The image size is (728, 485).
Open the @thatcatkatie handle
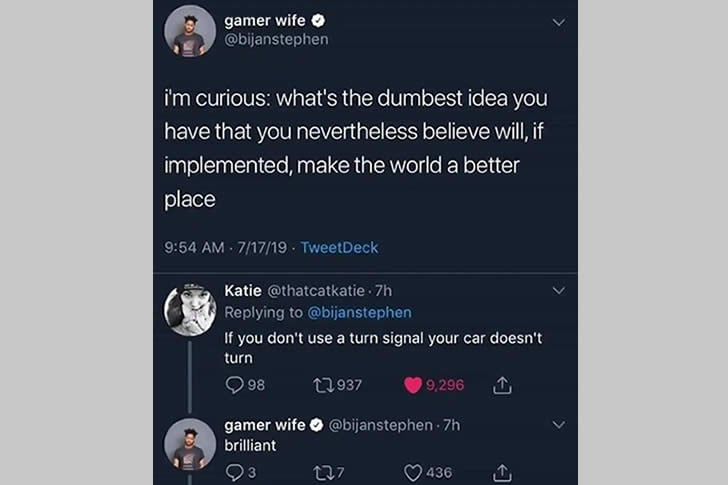[x=316, y=291]
